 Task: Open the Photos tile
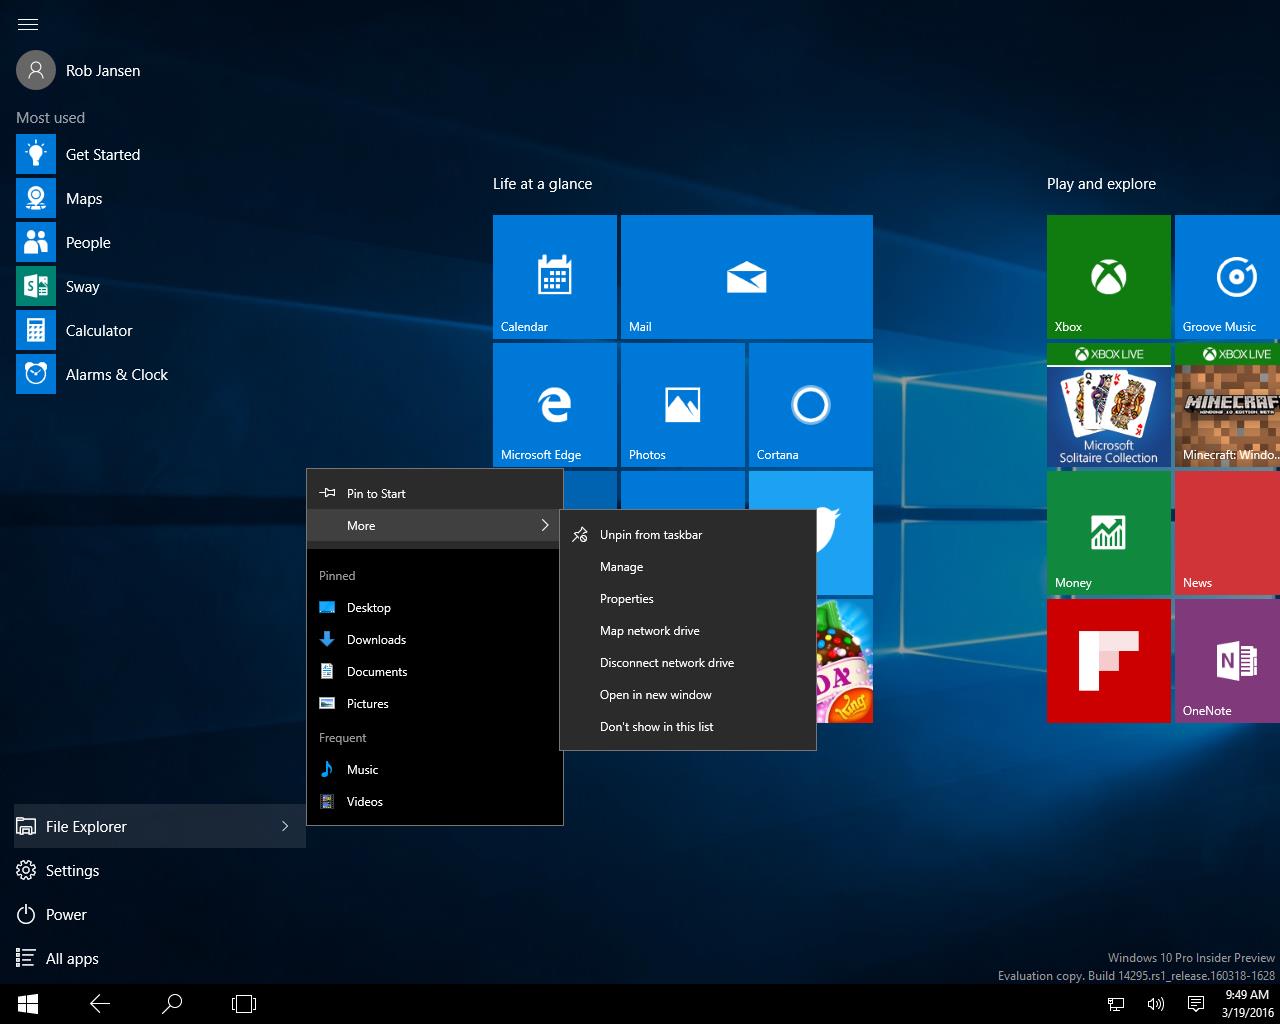pyautogui.click(x=683, y=405)
